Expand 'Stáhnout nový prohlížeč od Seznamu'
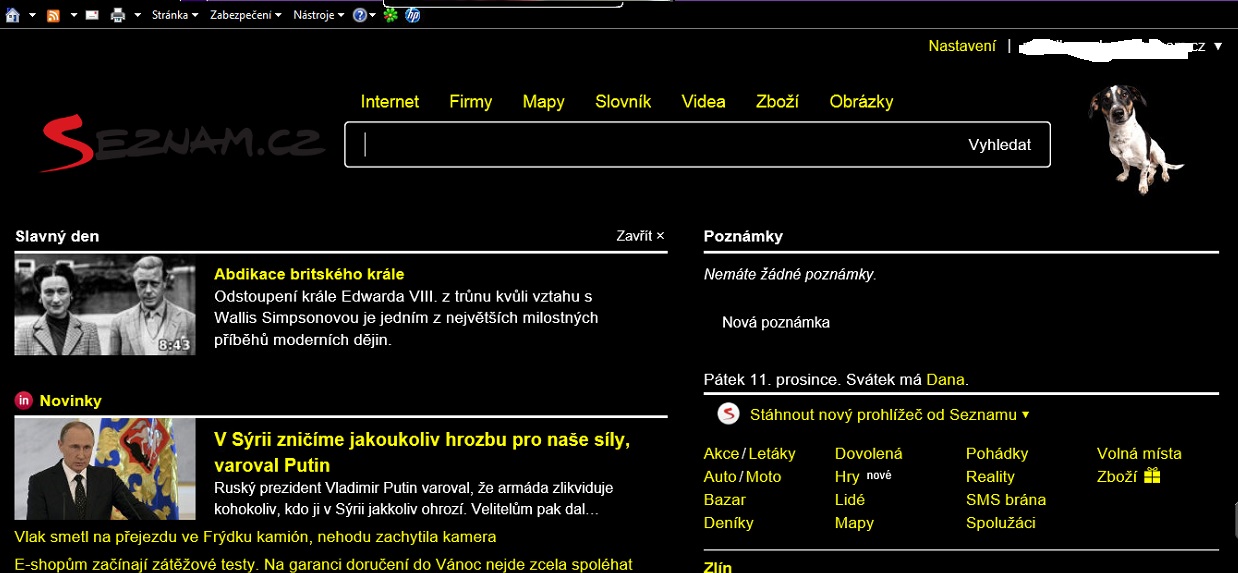Image resolution: width=1238 pixels, height=573 pixels. coord(889,414)
